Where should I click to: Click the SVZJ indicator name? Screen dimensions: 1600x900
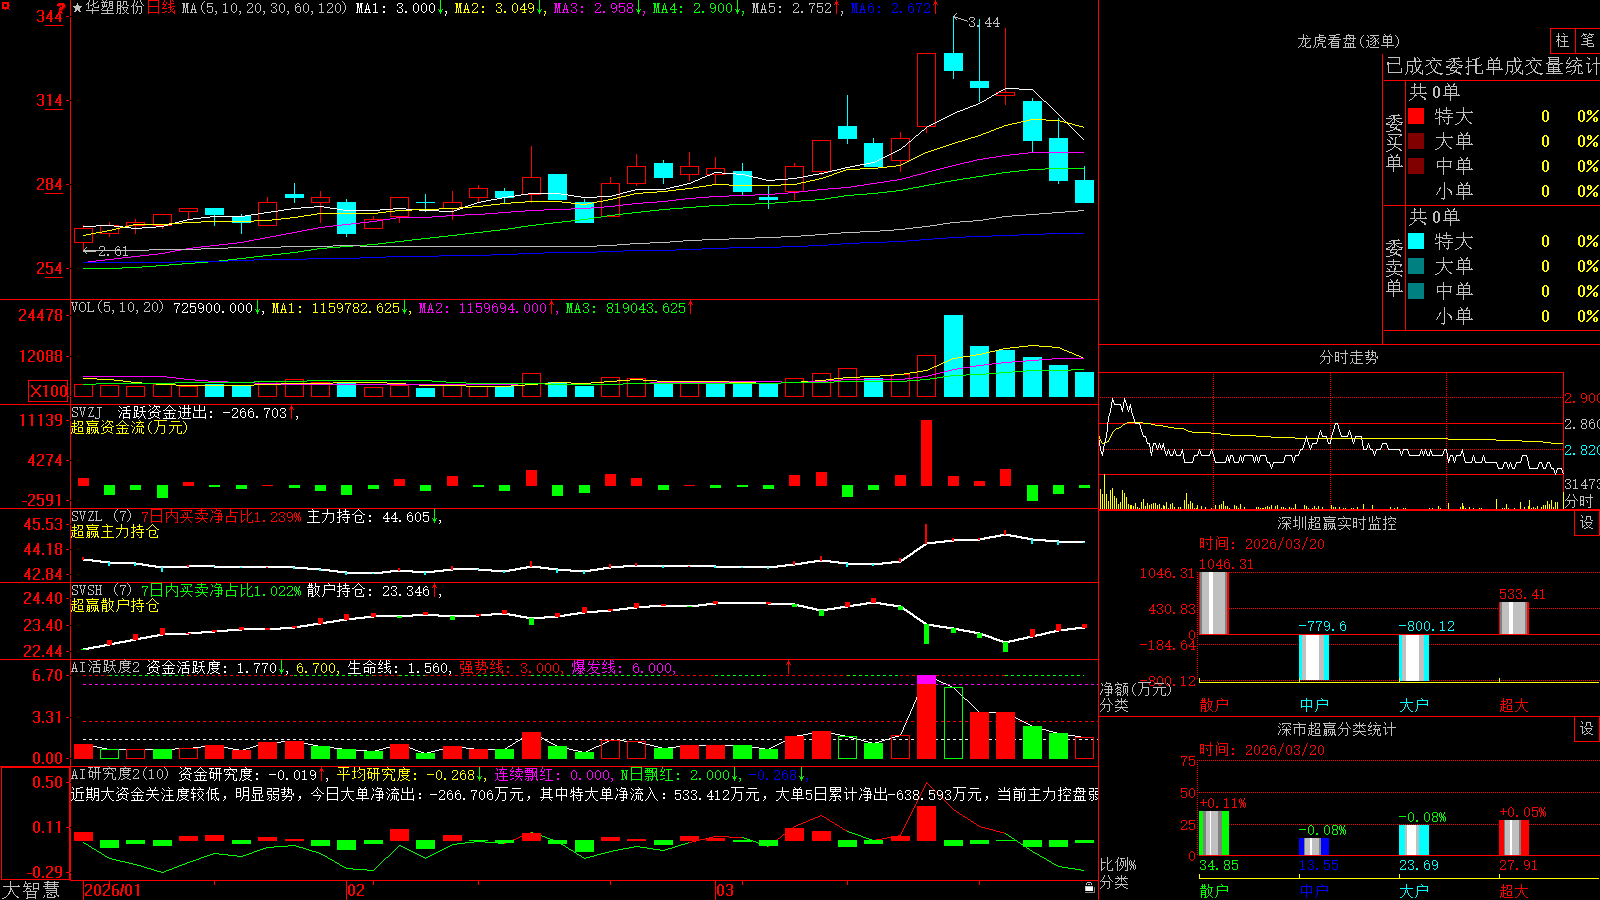pos(87,412)
